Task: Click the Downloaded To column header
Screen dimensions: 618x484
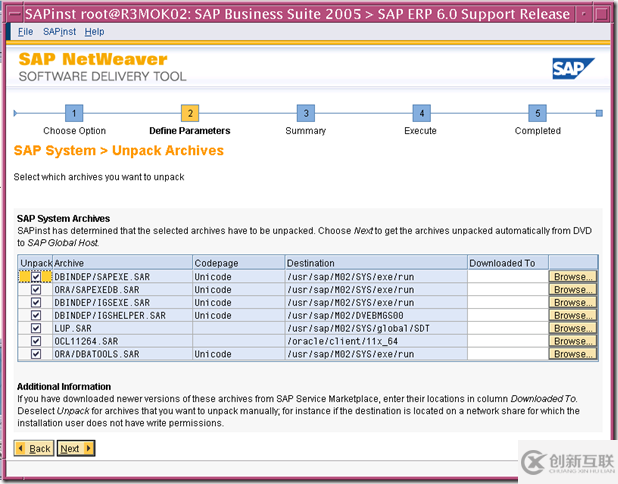Action: (508, 263)
